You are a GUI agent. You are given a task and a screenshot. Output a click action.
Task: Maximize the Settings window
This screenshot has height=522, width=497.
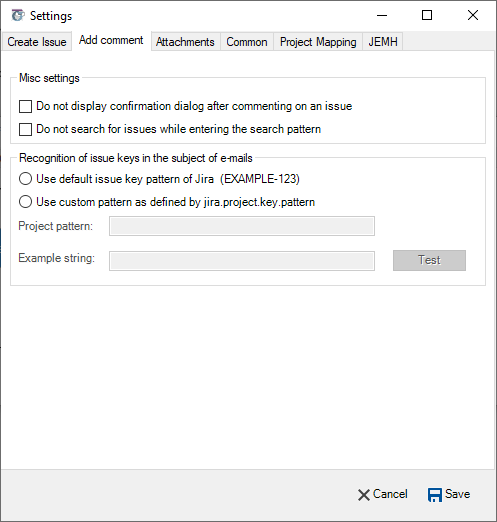pyautogui.click(x=427, y=15)
